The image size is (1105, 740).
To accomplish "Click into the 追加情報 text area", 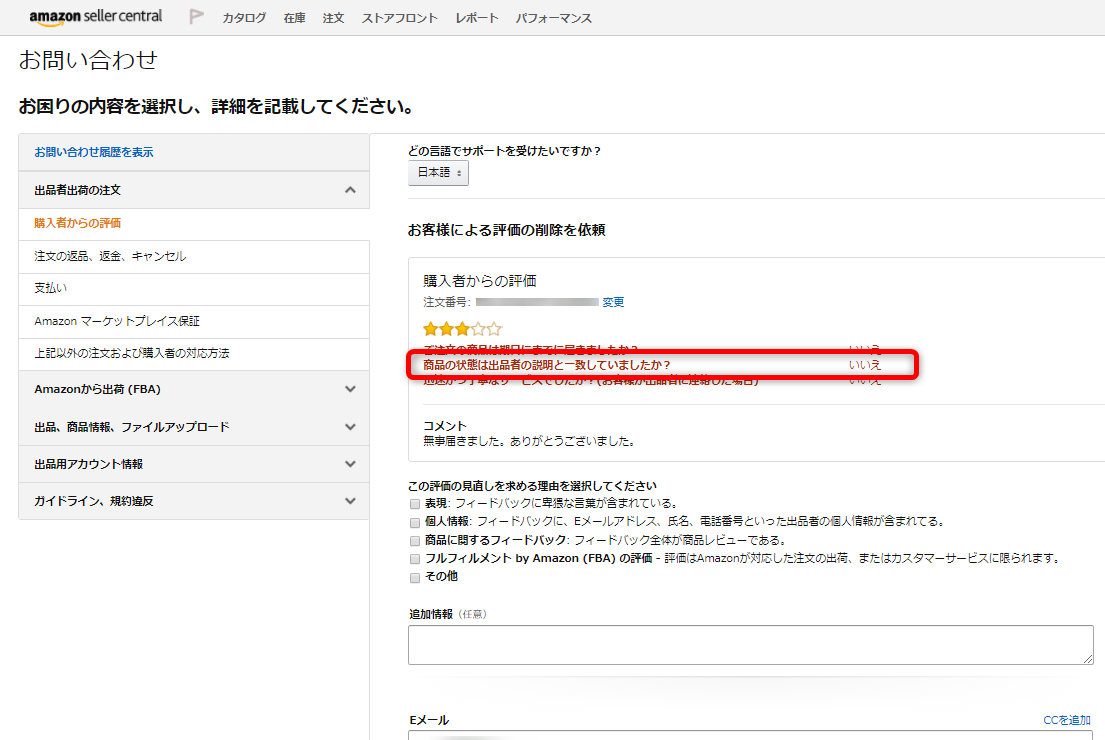I will (750, 645).
